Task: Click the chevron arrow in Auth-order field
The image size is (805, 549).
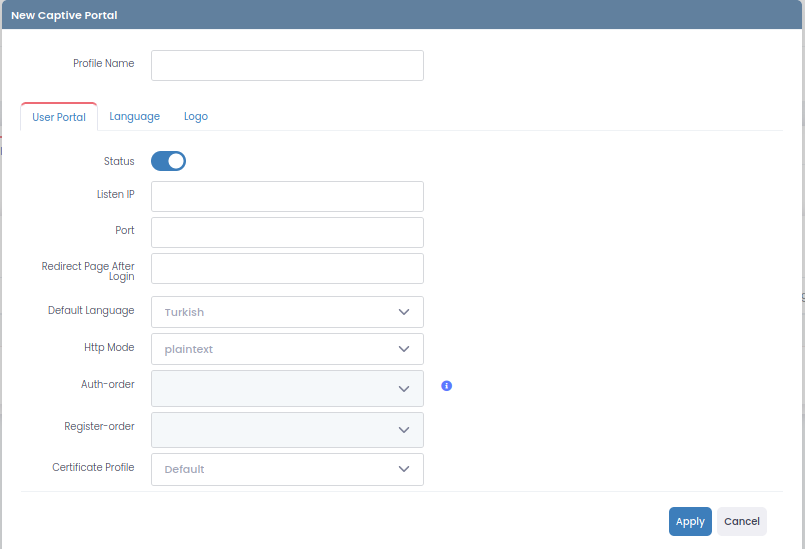Action: pyautogui.click(x=404, y=389)
